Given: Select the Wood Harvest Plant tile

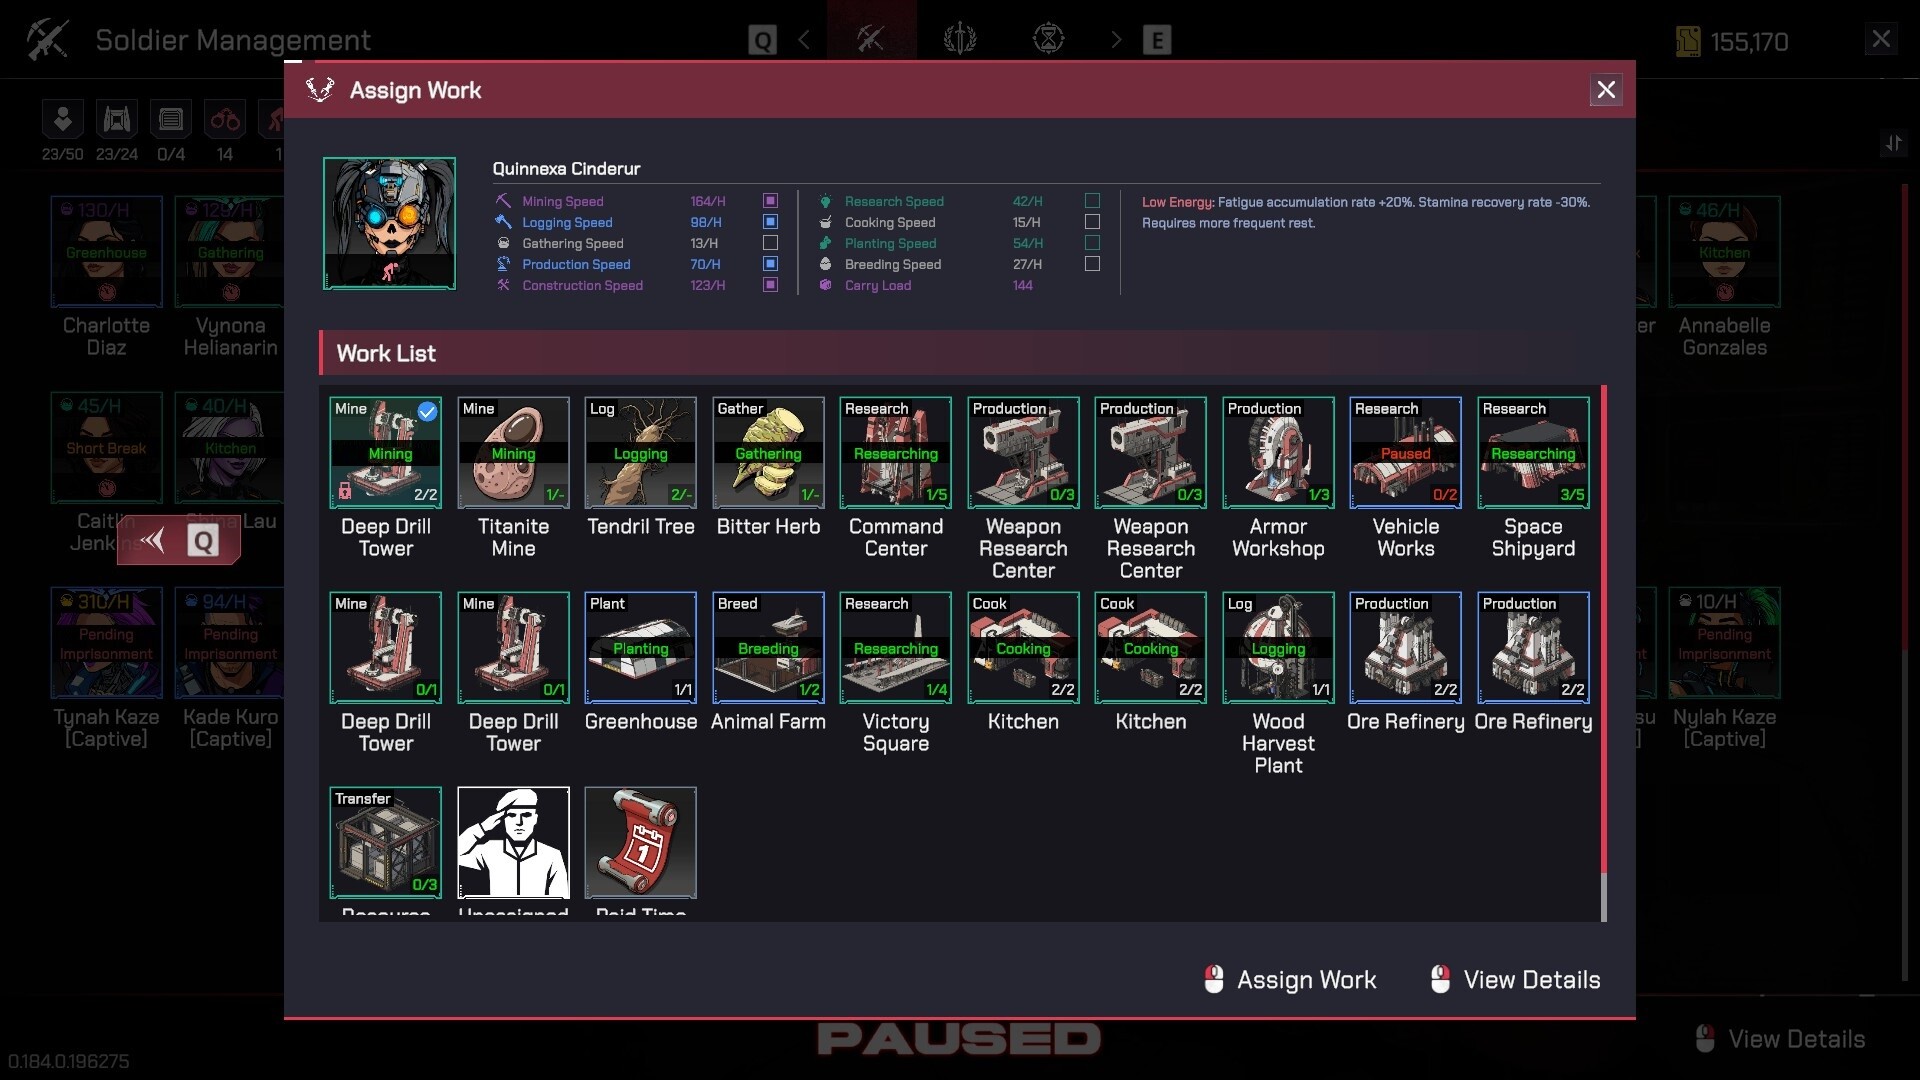Looking at the screenshot, I should (x=1278, y=648).
